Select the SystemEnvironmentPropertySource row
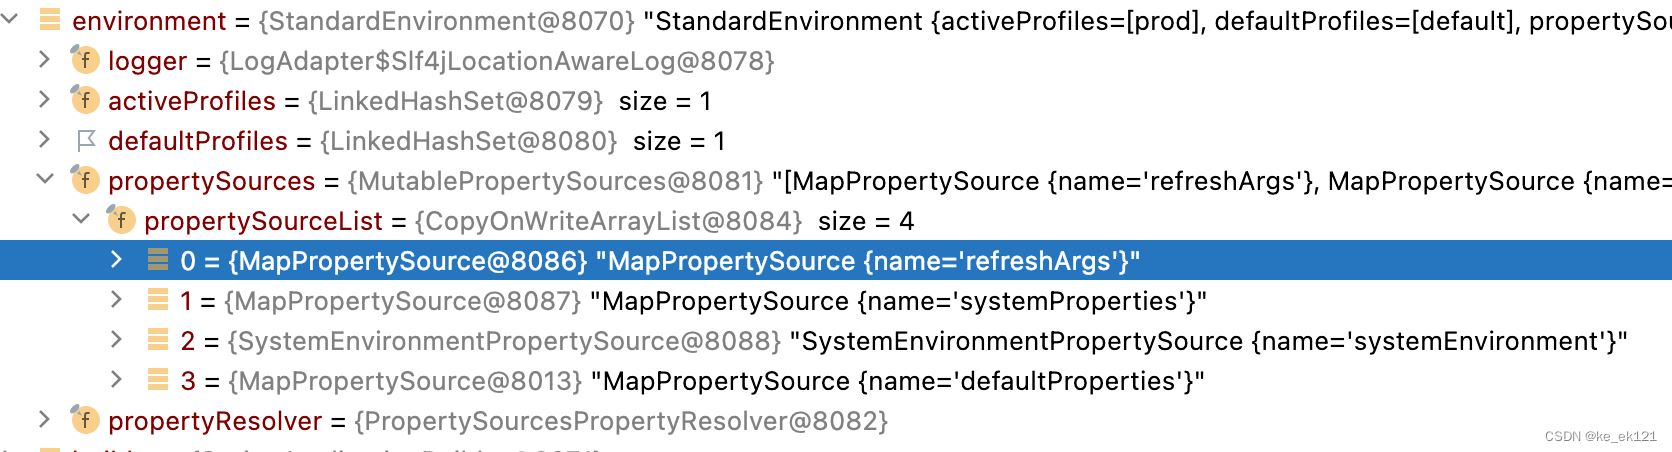1672x452 pixels. point(900,341)
